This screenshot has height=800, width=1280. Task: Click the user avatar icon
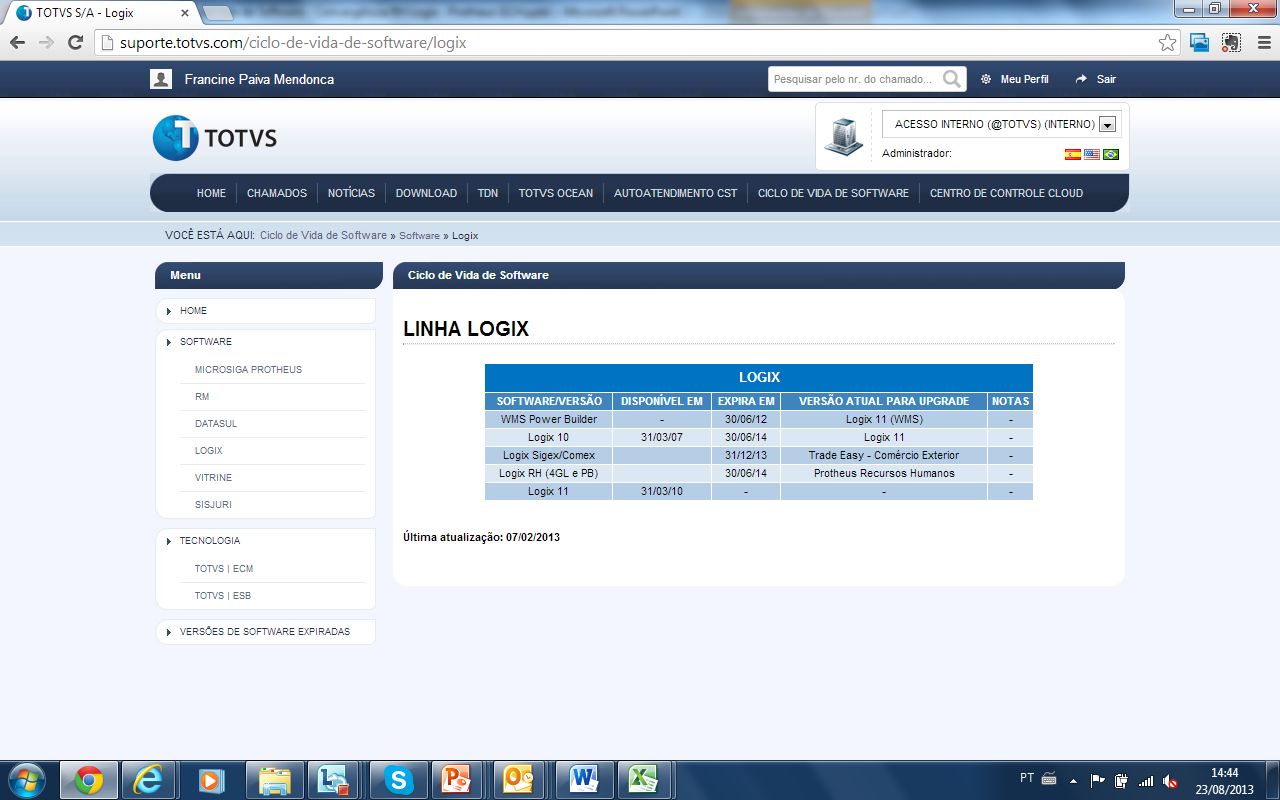[160, 79]
